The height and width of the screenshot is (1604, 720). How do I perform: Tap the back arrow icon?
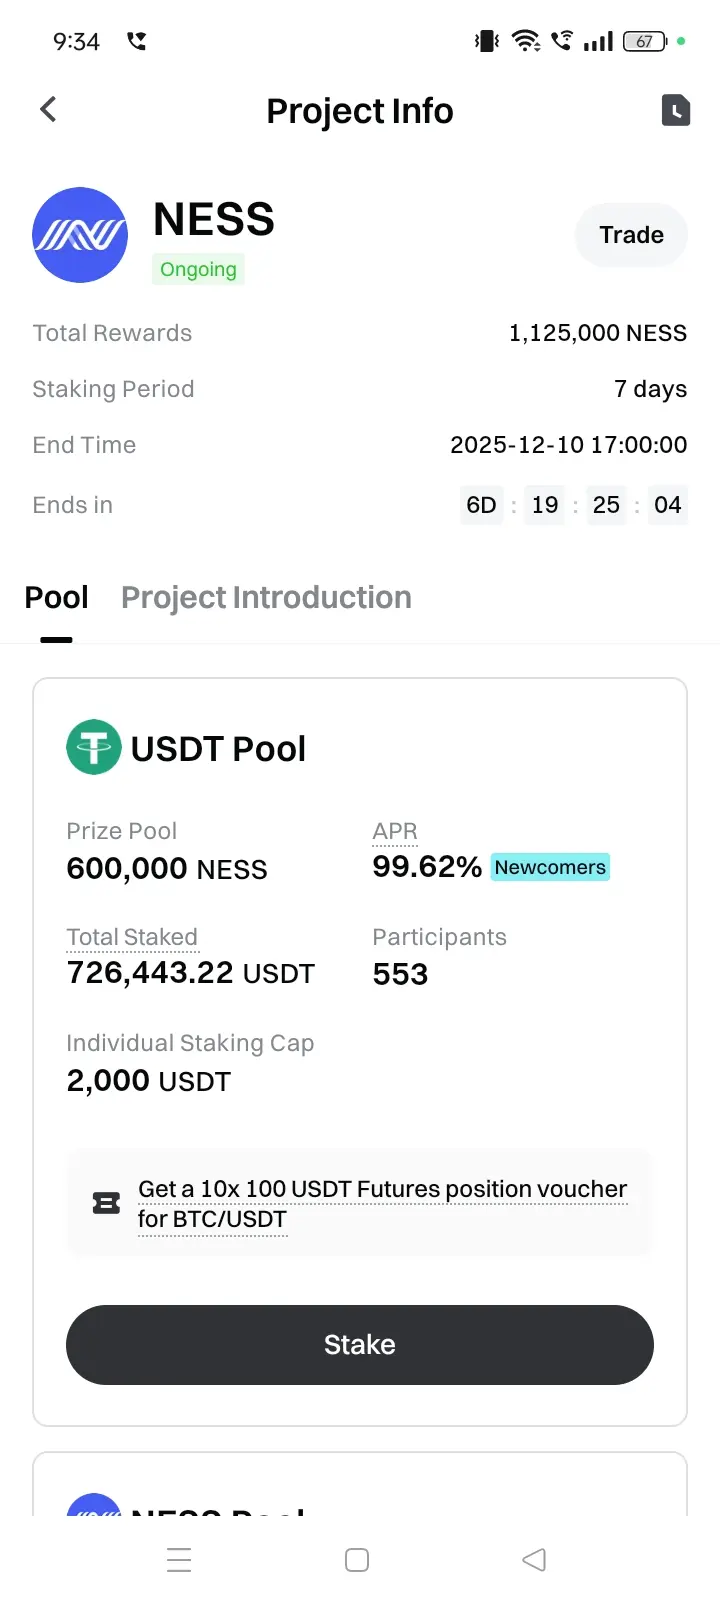(x=48, y=110)
